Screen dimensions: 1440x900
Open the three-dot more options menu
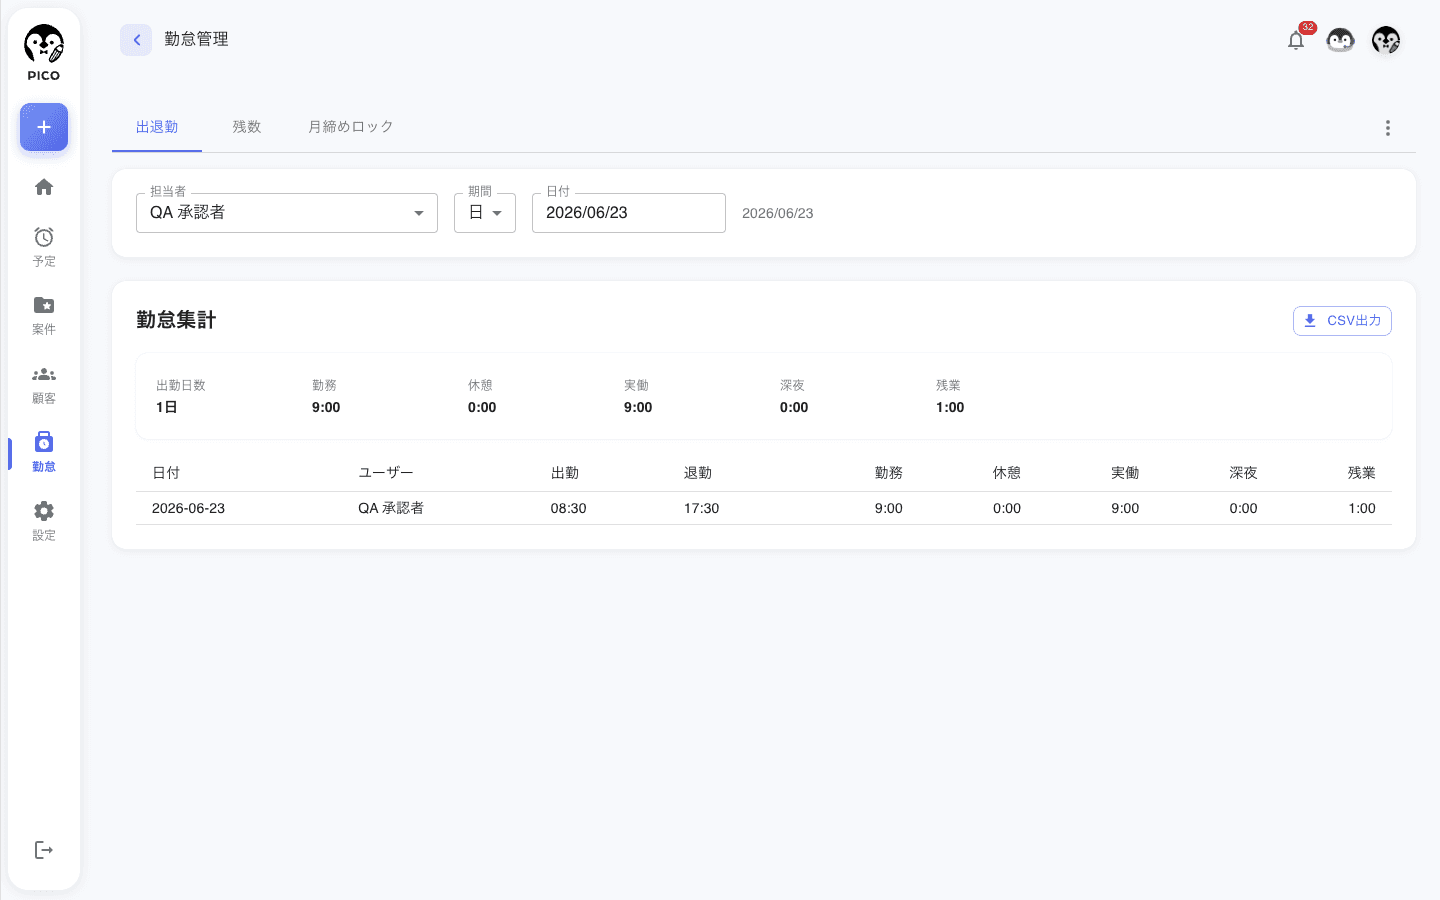click(x=1388, y=128)
